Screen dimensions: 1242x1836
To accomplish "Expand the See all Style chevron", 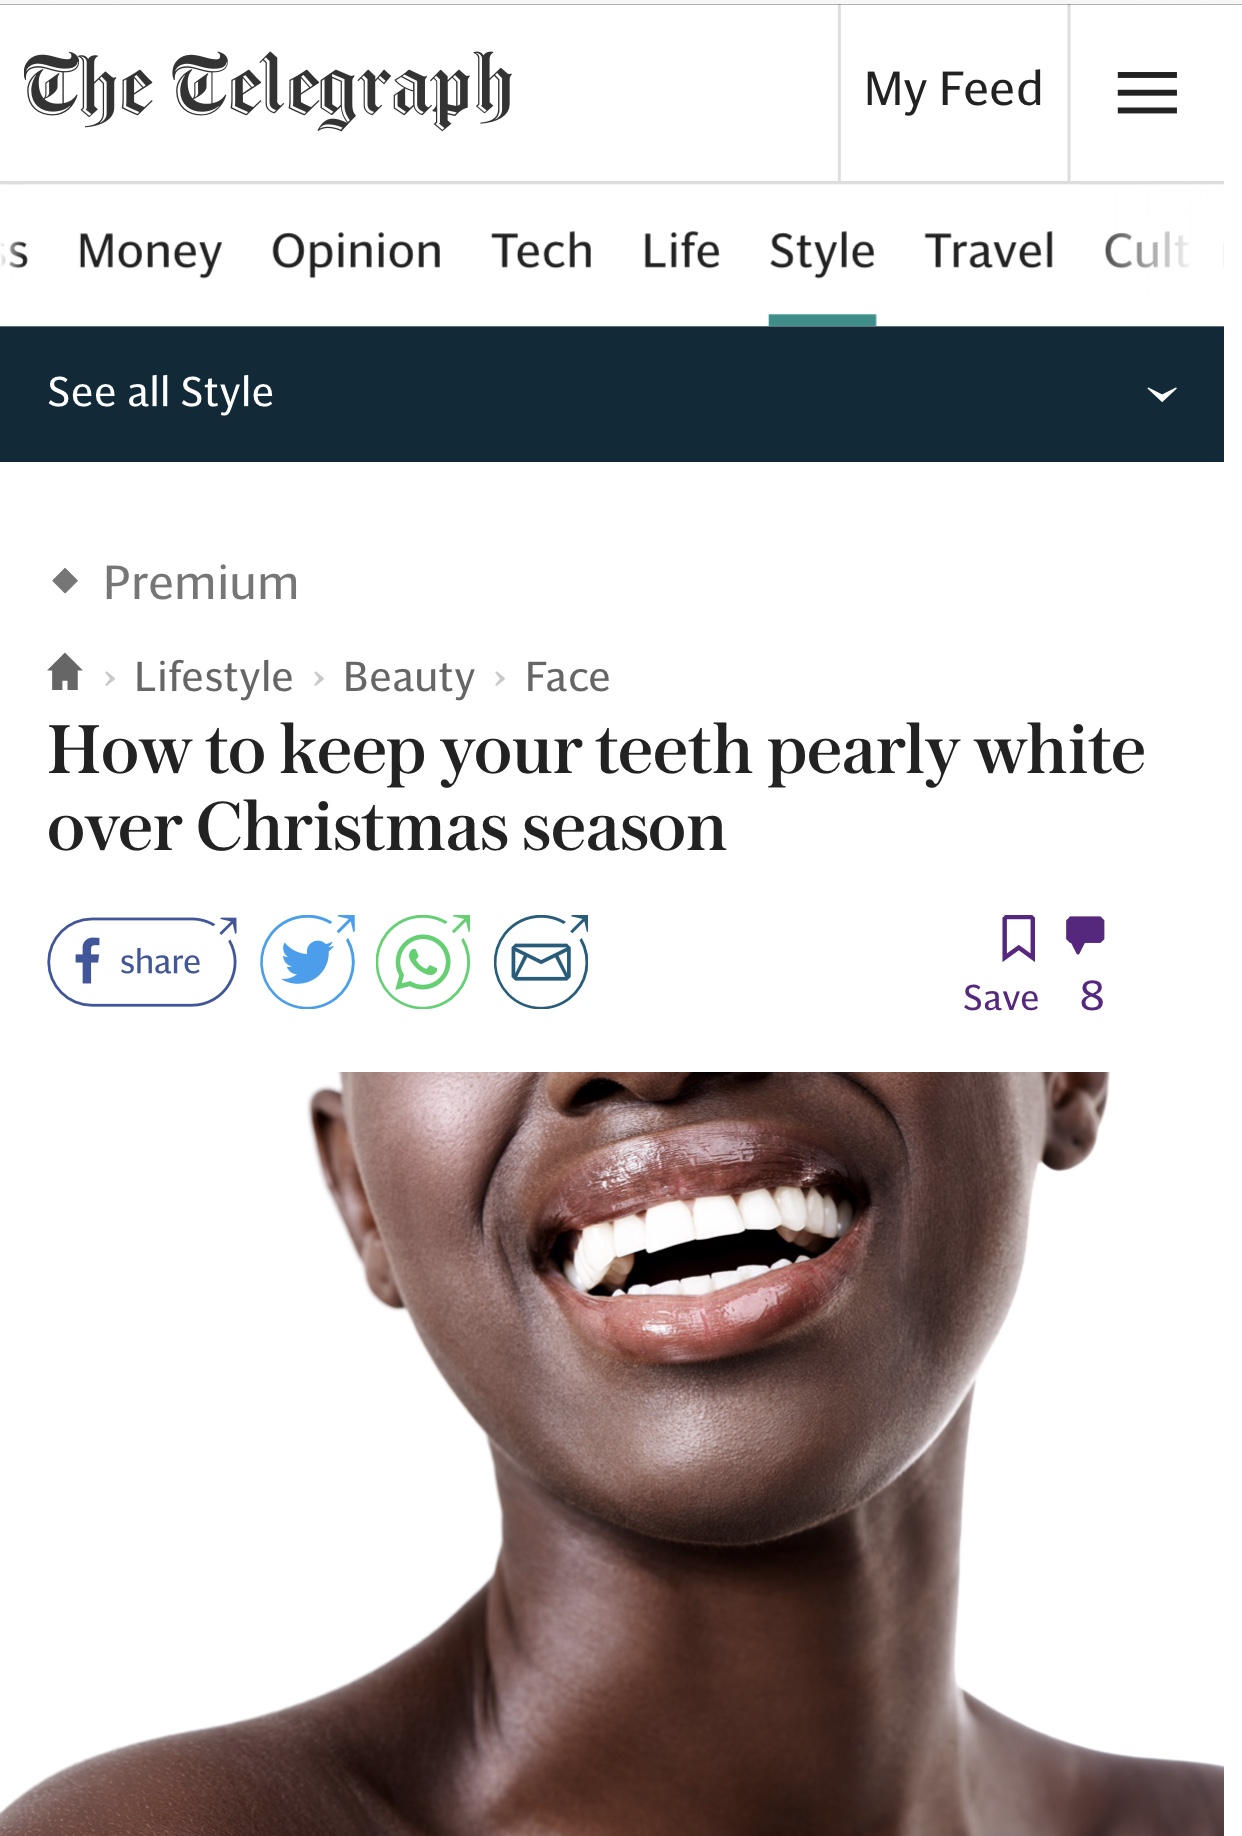I will pyautogui.click(x=1161, y=394).
